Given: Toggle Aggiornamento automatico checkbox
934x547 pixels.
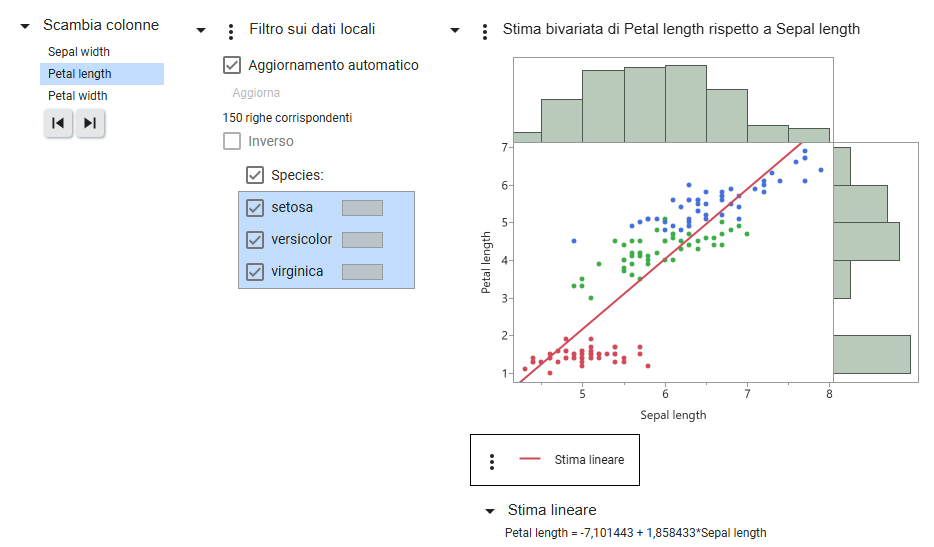Looking at the screenshot, I should pos(232,65).
